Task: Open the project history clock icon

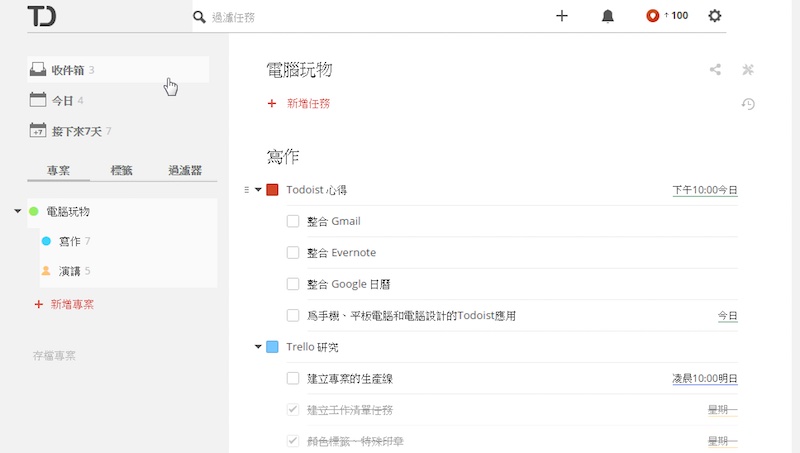Action: [x=748, y=104]
